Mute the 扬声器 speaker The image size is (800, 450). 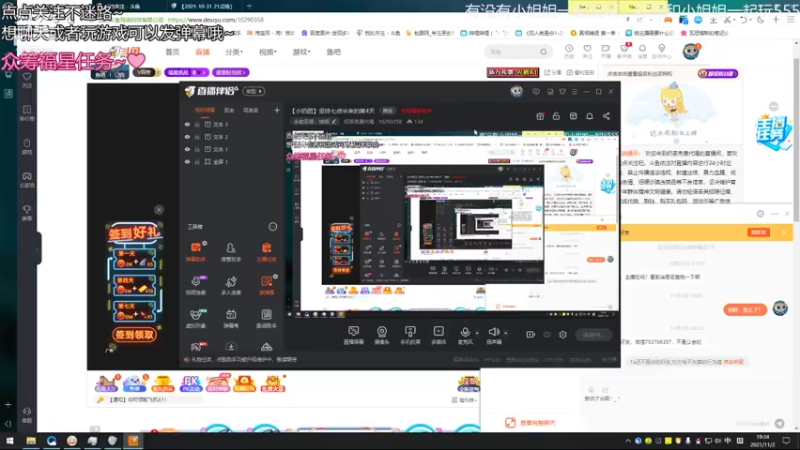(x=493, y=335)
